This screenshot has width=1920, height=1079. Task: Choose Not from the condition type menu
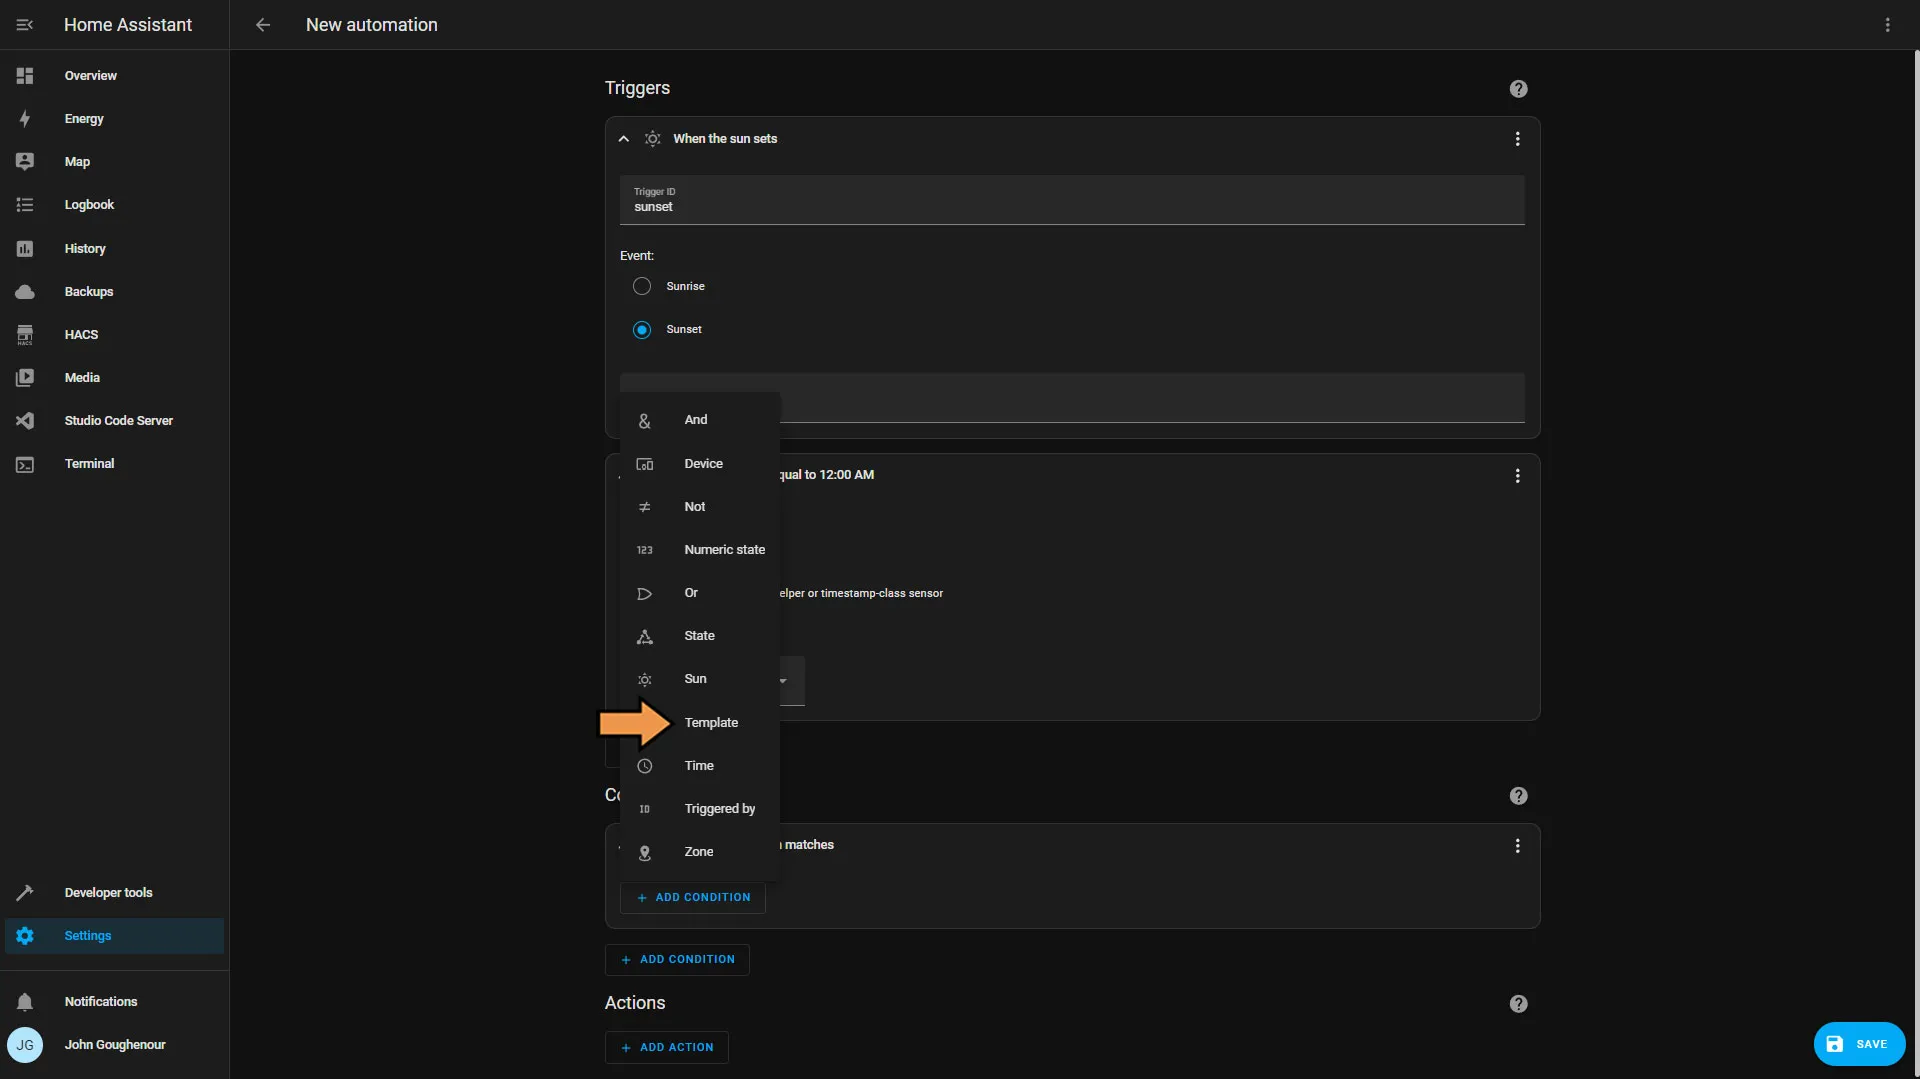pos(700,507)
